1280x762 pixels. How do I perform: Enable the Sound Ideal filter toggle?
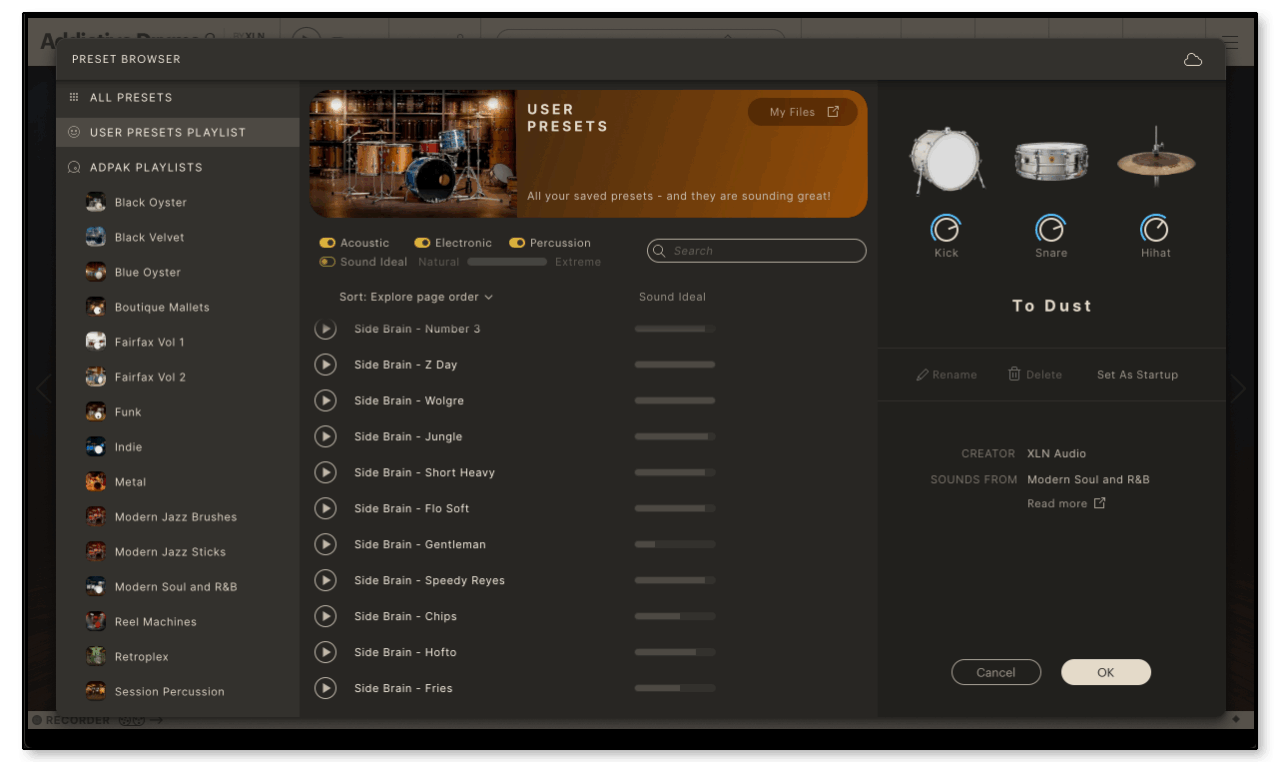[x=327, y=262]
